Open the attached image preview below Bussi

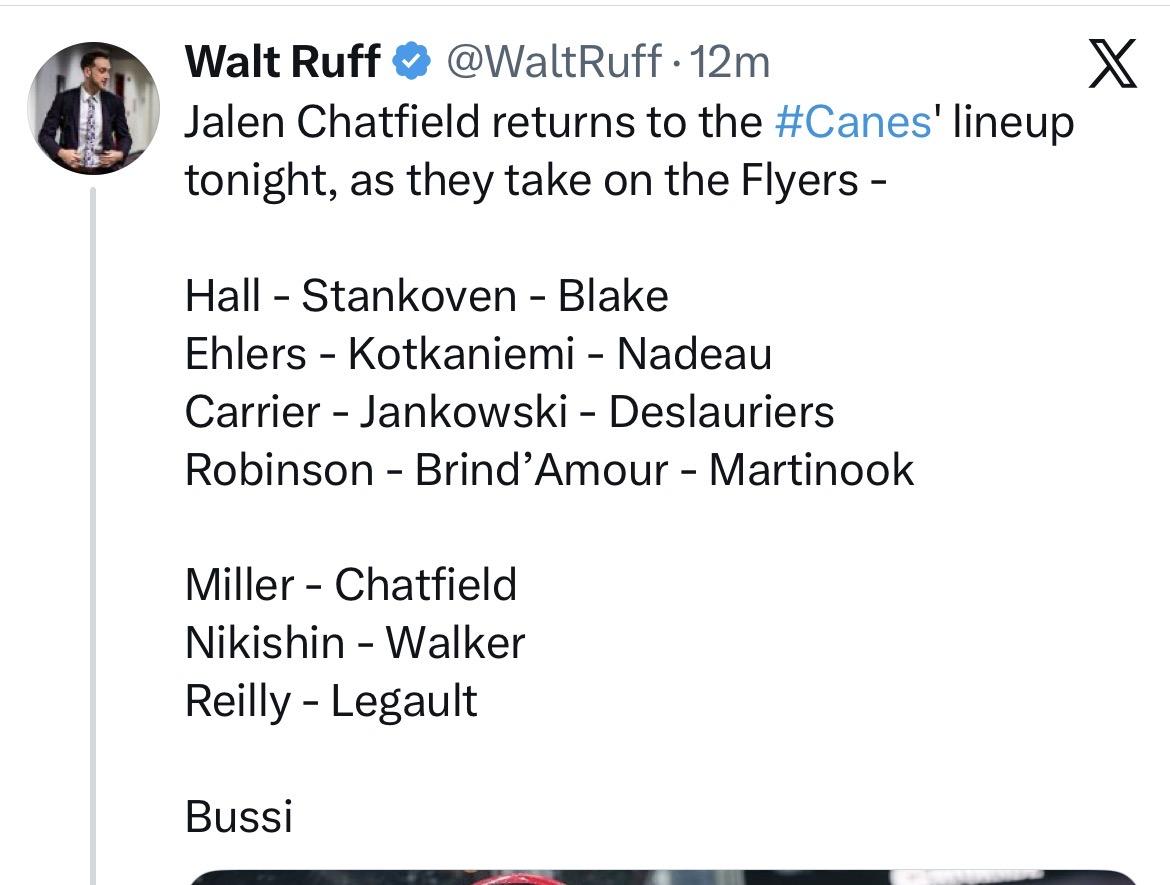[660, 876]
